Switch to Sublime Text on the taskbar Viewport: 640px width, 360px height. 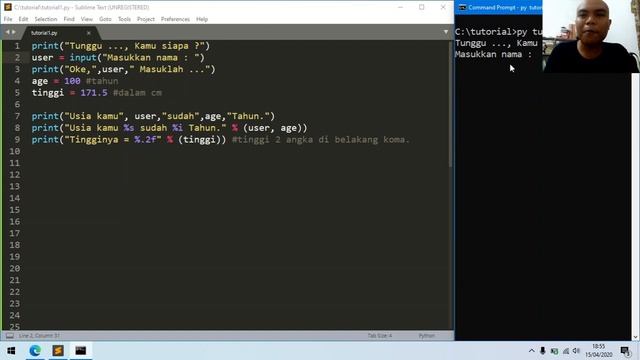click(x=58, y=351)
